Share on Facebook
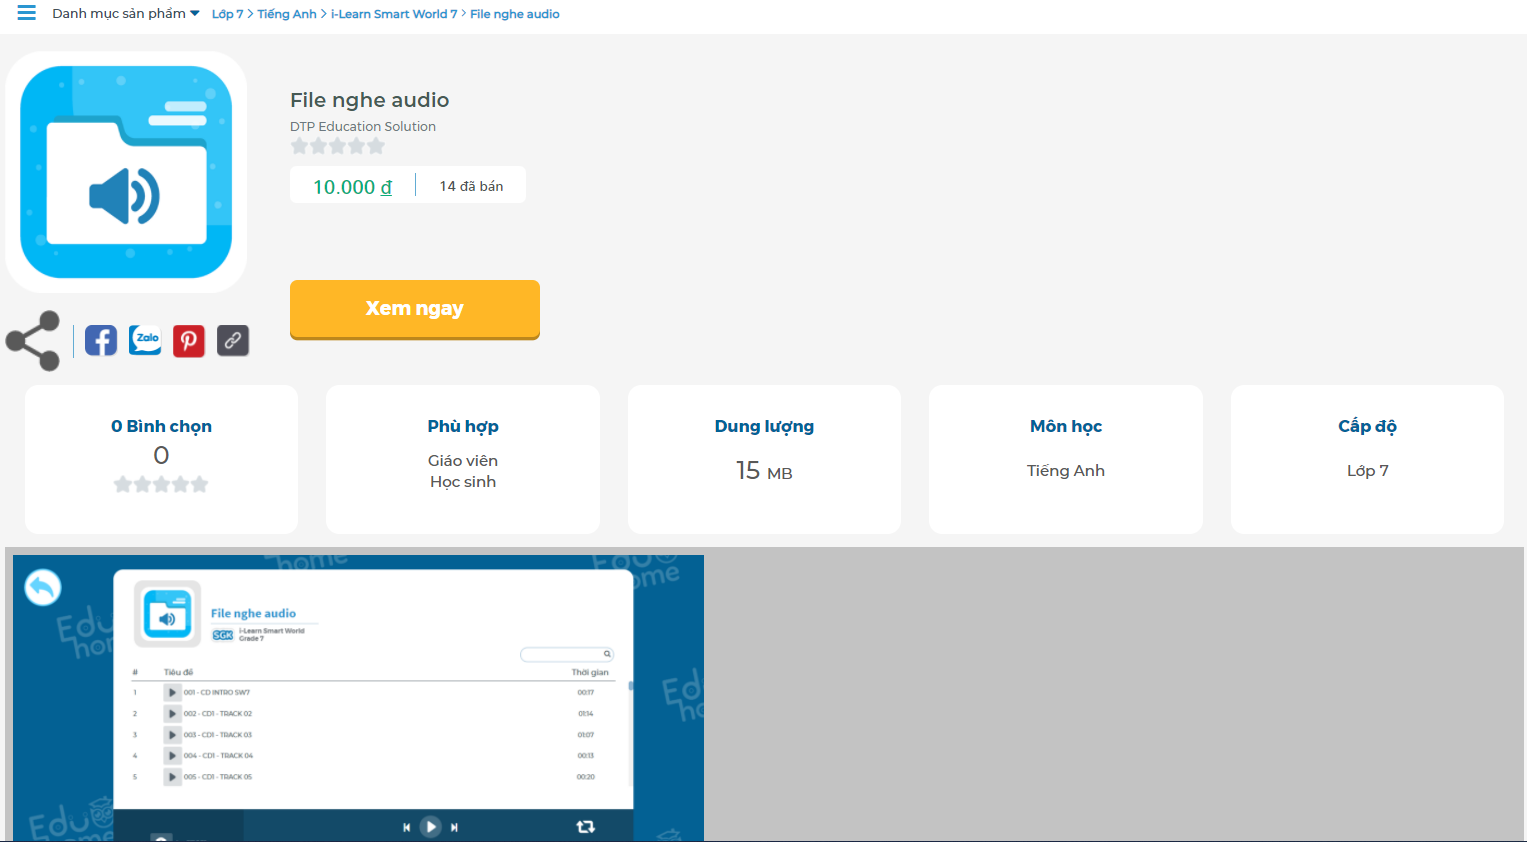 pos(101,341)
